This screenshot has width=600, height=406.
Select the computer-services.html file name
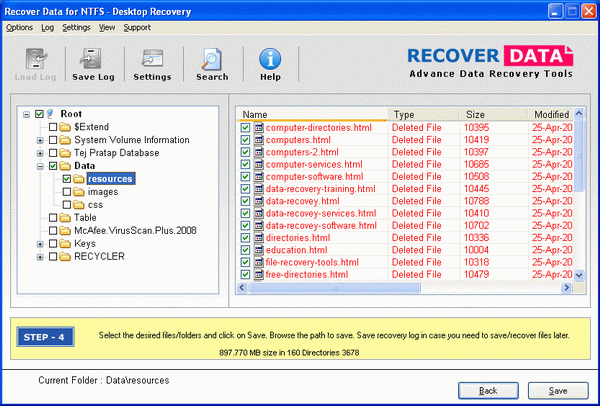314,165
